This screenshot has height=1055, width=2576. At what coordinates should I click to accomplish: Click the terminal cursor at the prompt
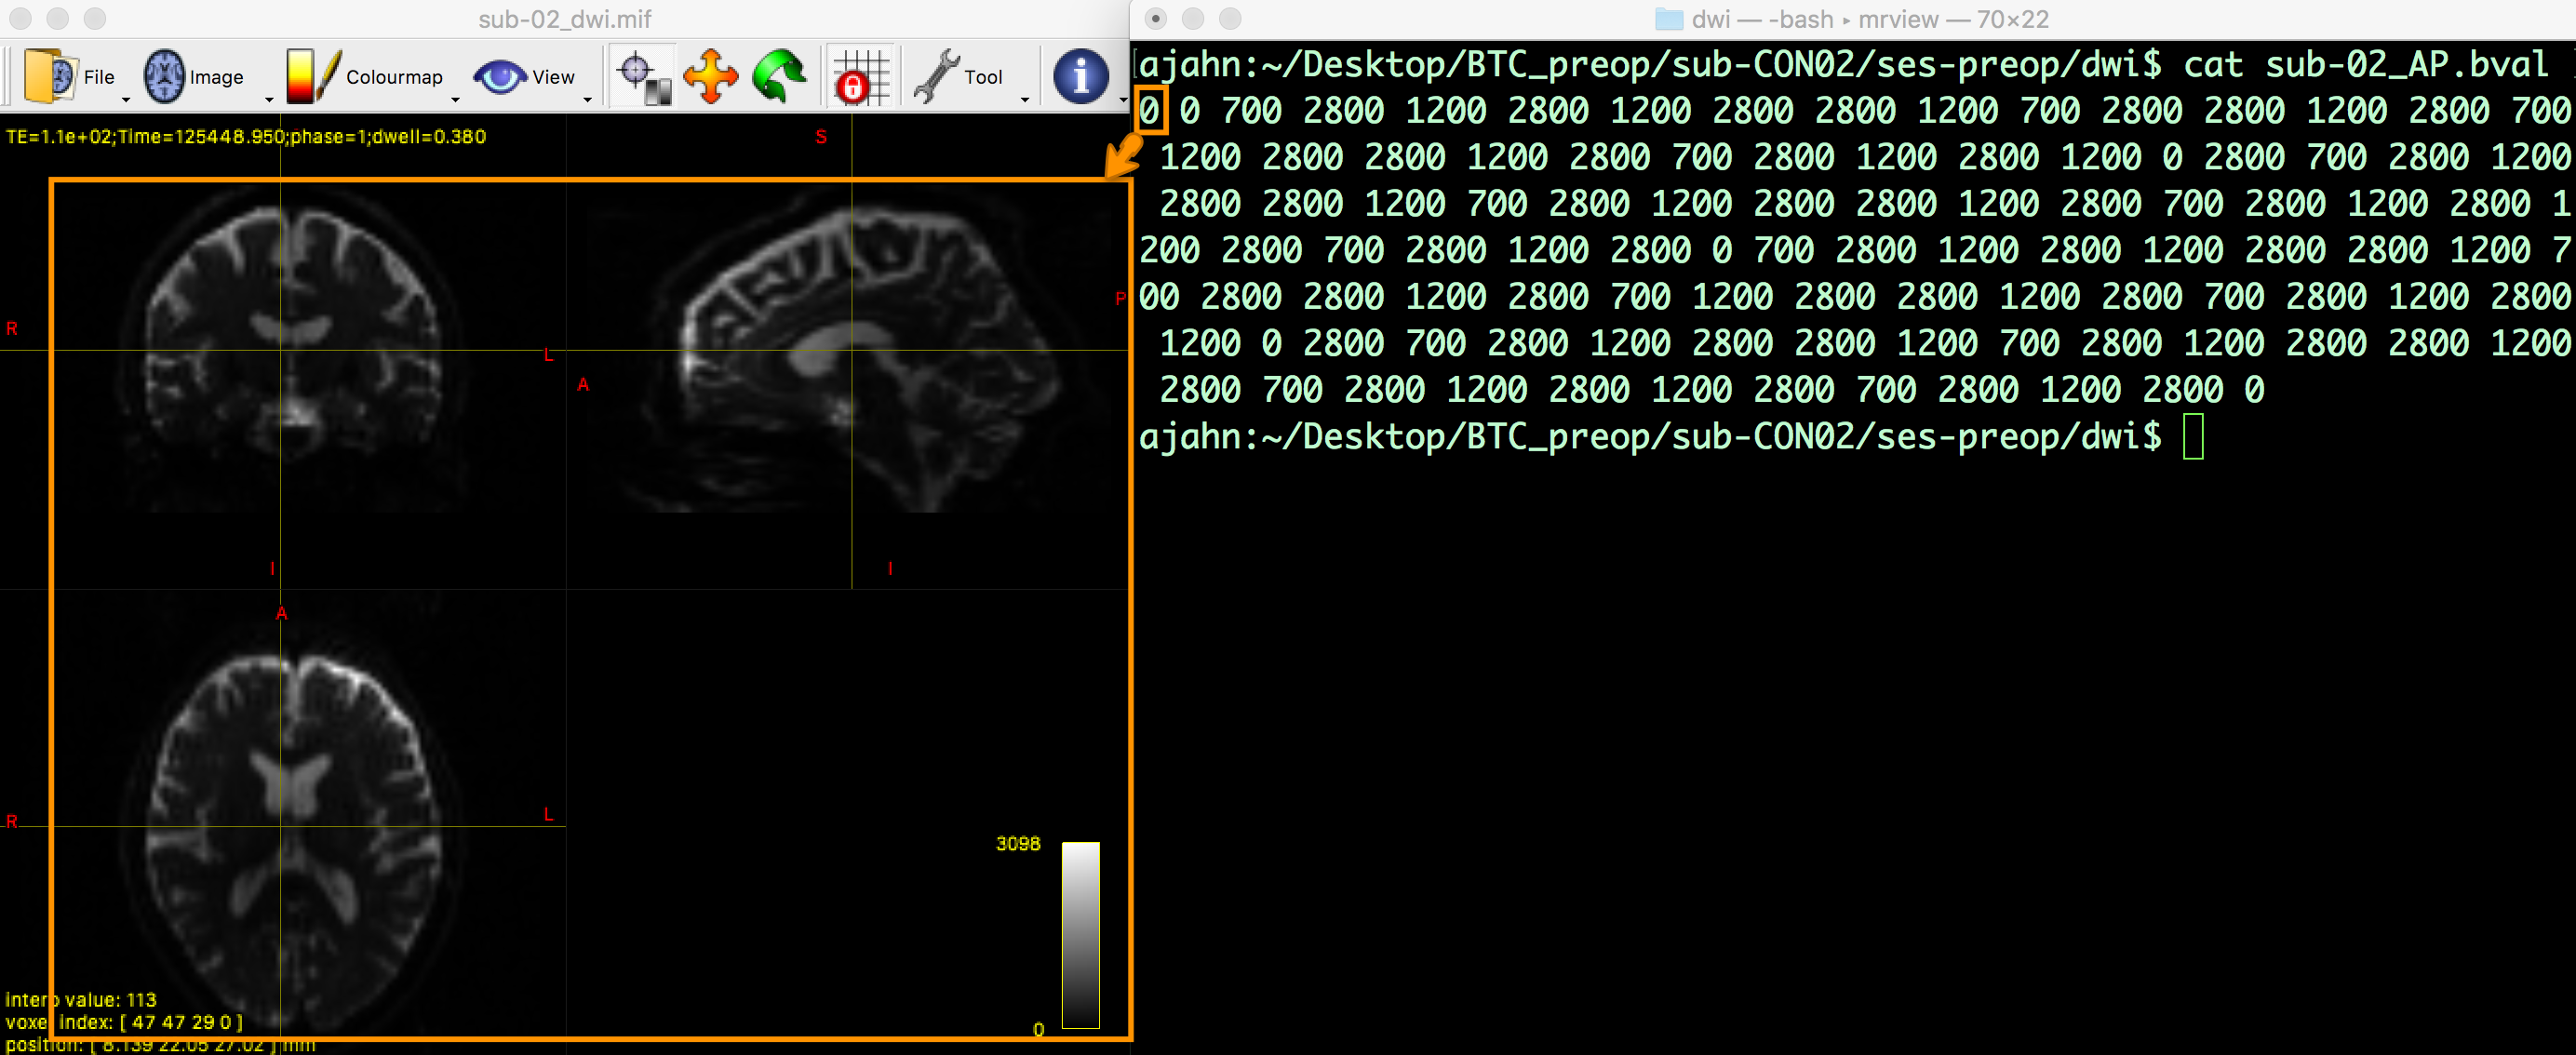pos(2193,437)
